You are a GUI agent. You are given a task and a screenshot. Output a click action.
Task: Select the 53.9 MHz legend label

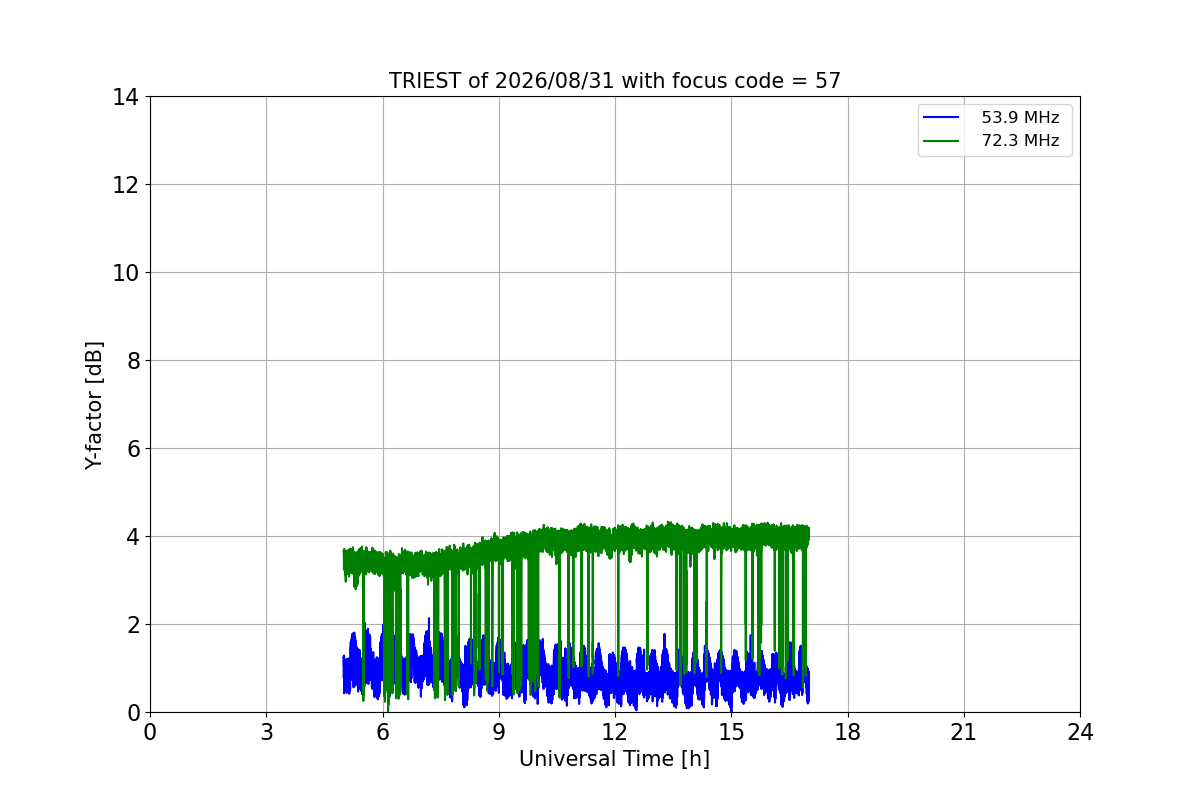(1020, 118)
